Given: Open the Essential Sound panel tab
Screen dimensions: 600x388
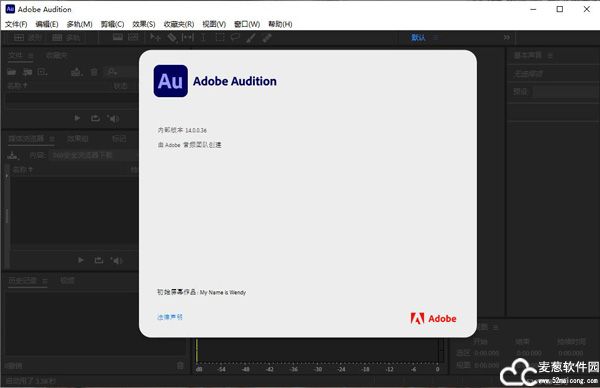Looking at the screenshot, I should (528, 55).
